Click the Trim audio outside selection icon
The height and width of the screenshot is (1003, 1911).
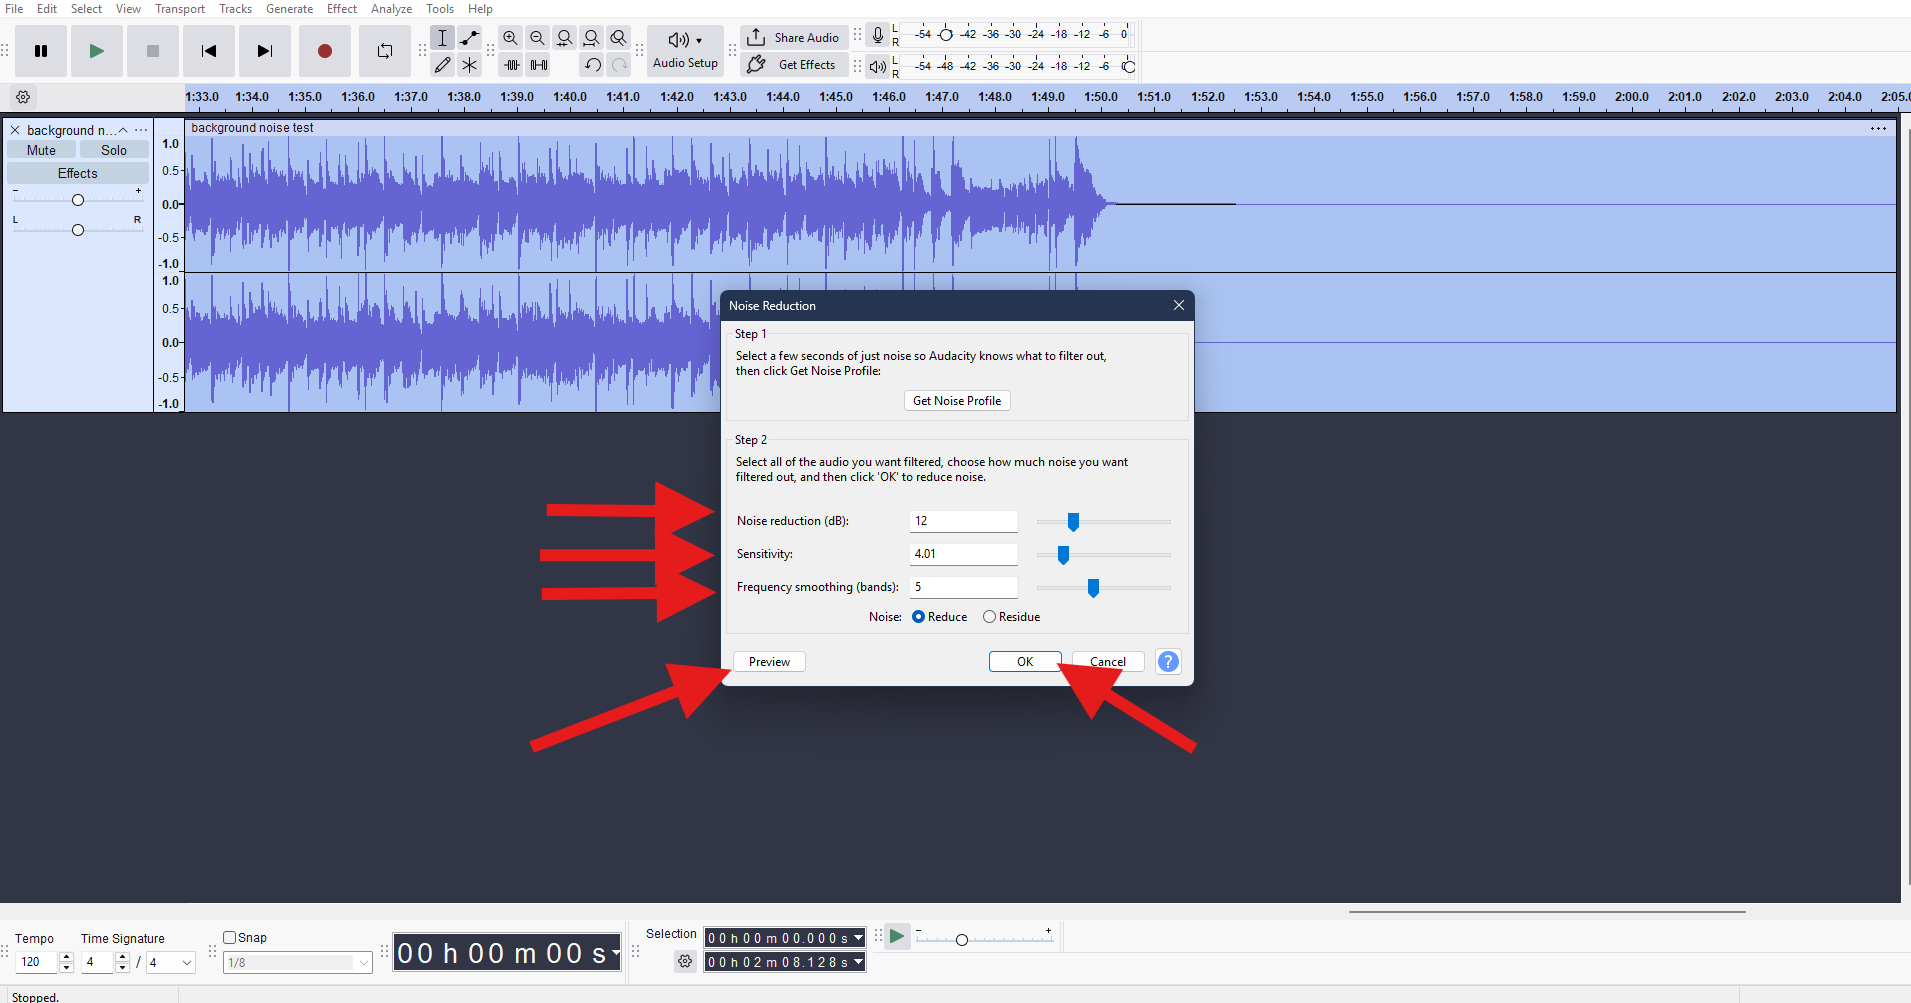pyautogui.click(x=511, y=64)
